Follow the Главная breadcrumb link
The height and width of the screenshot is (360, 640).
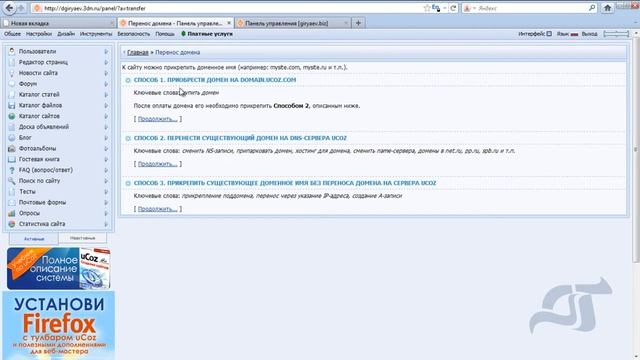pyautogui.click(x=138, y=52)
